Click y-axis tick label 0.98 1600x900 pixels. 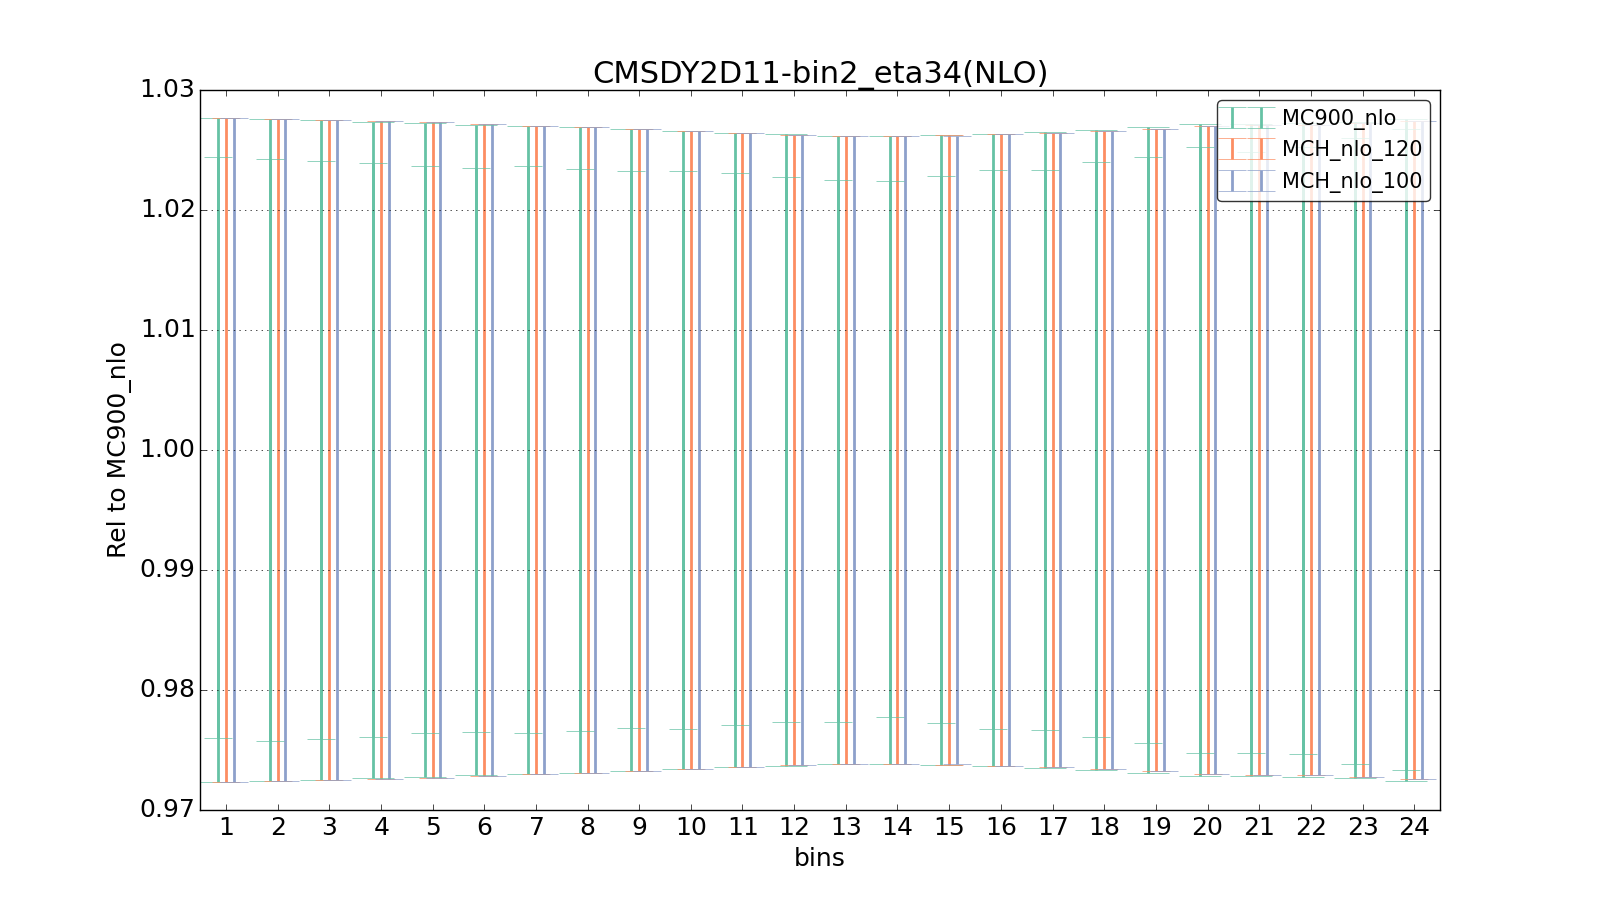click(167, 690)
